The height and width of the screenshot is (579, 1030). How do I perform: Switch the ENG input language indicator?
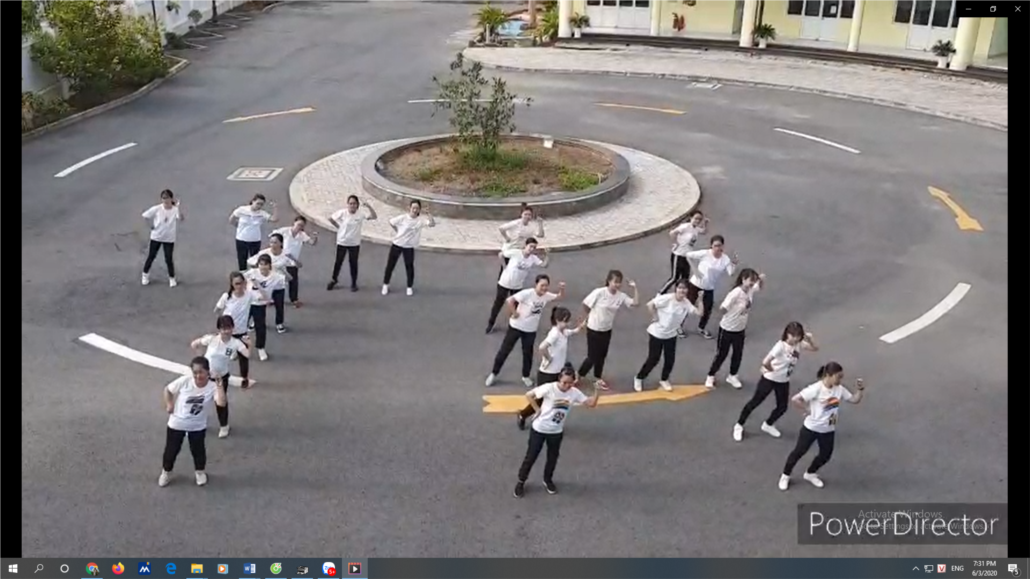958,568
